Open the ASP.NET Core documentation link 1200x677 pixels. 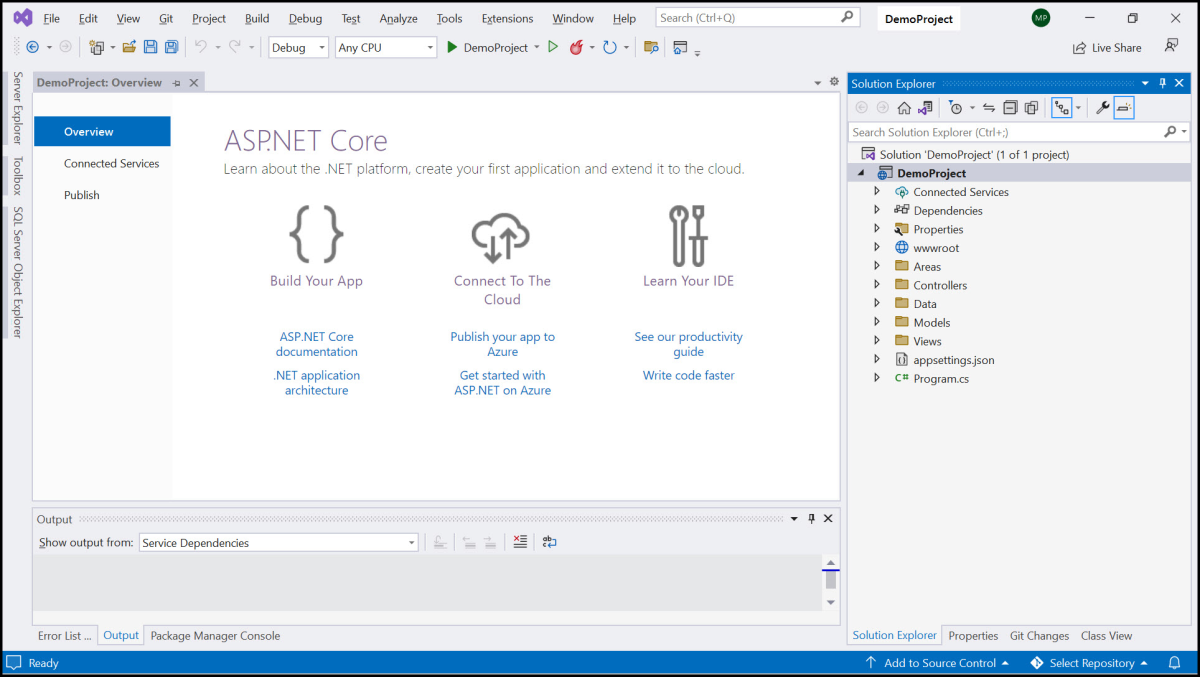pyautogui.click(x=317, y=344)
